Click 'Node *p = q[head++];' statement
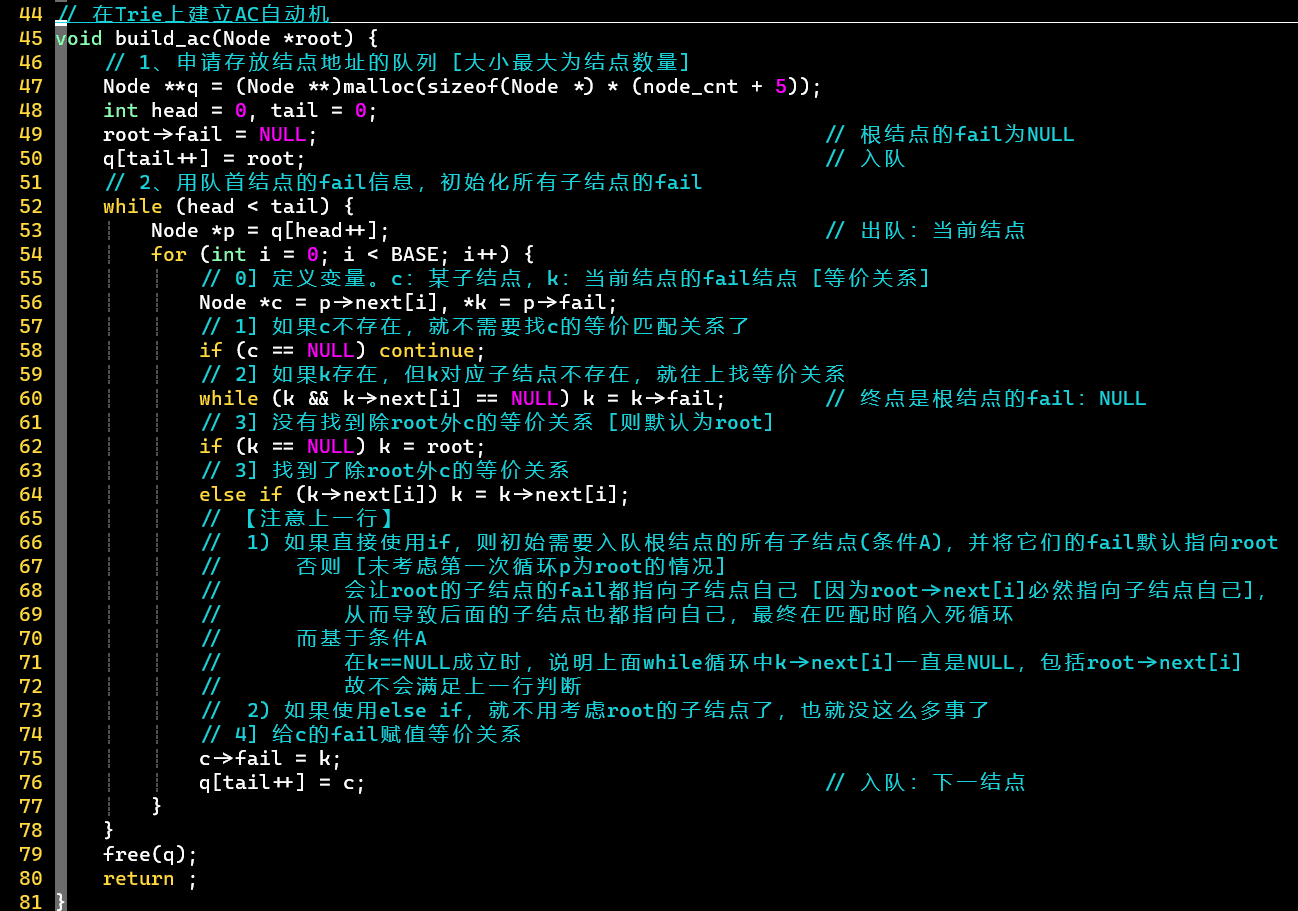Screen dimensions: 1298x911 point(271,230)
